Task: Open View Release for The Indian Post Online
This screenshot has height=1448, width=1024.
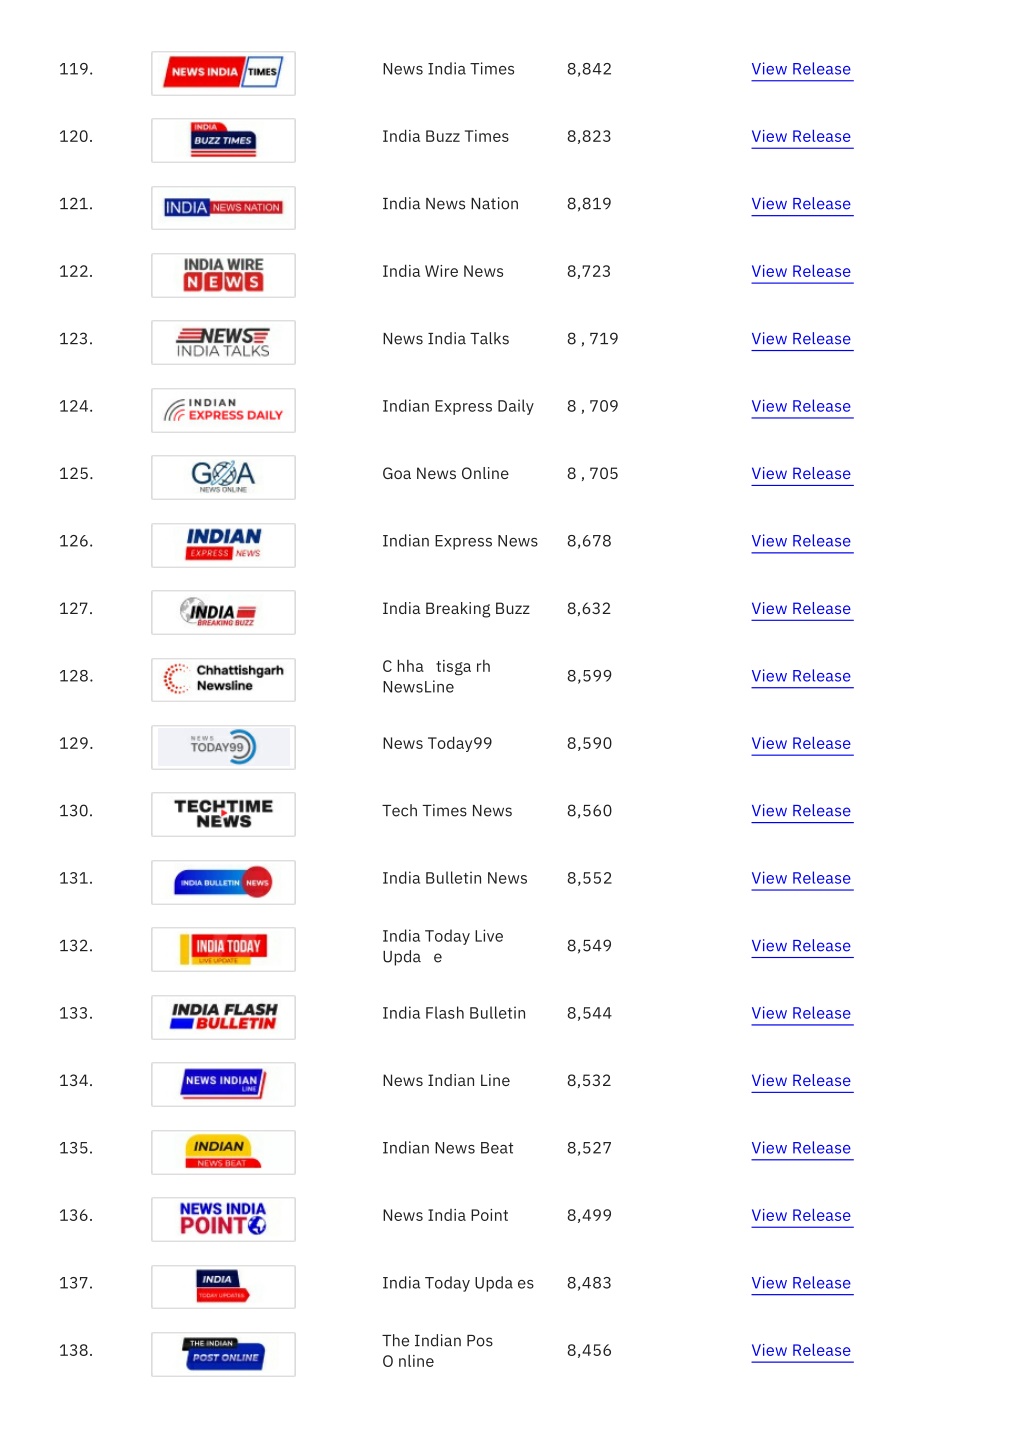Action: [x=801, y=1350]
